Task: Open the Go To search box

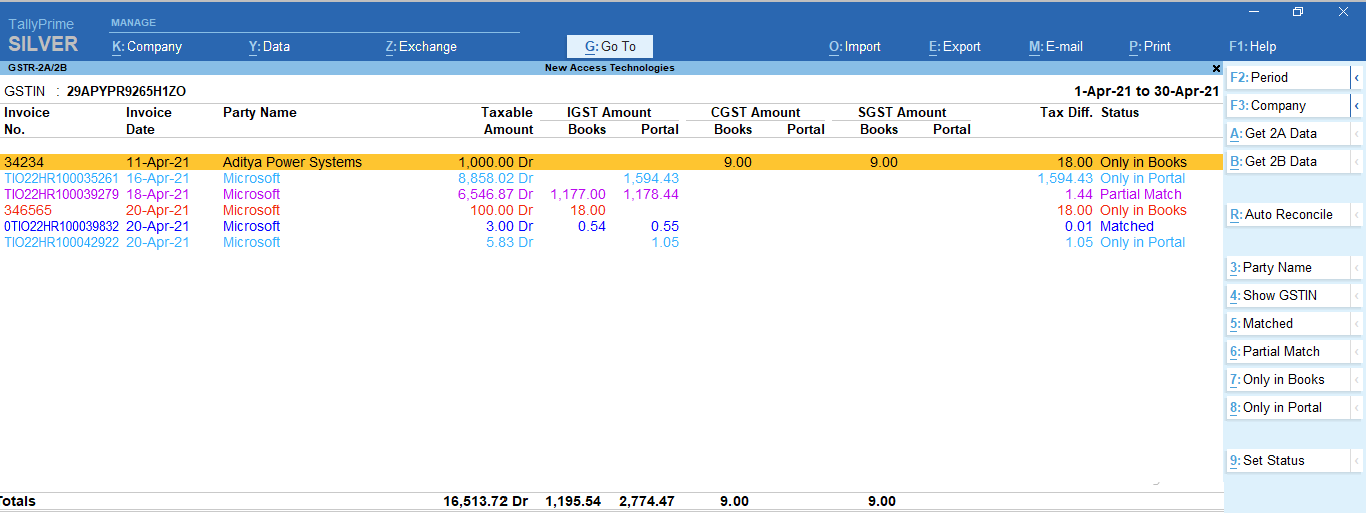Action: point(610,46)
